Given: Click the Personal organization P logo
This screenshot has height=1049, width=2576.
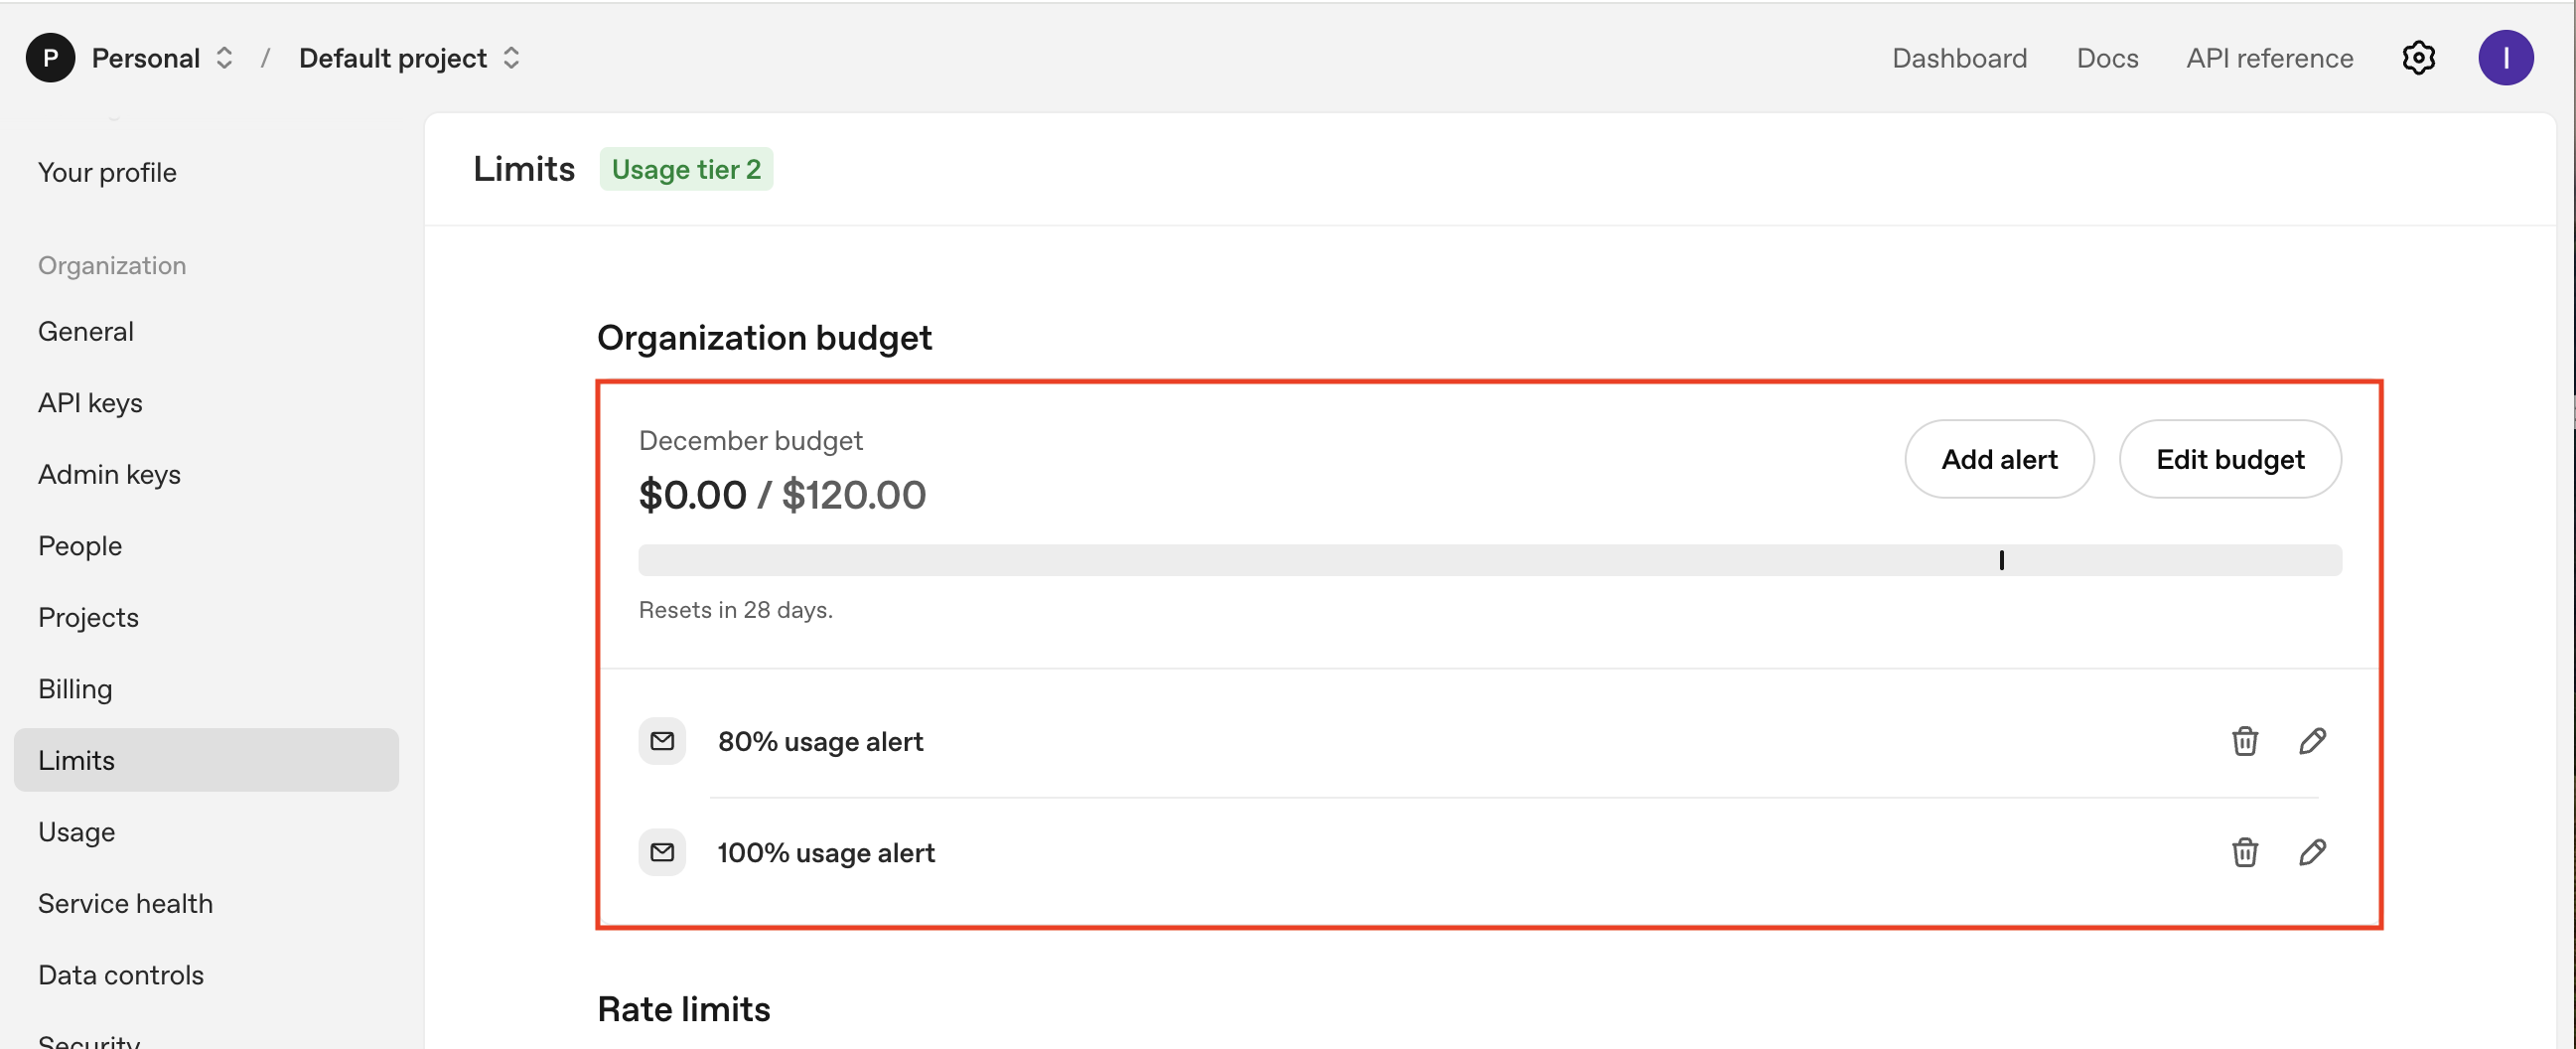Looking at the screenshot, I should pos(50,58).
